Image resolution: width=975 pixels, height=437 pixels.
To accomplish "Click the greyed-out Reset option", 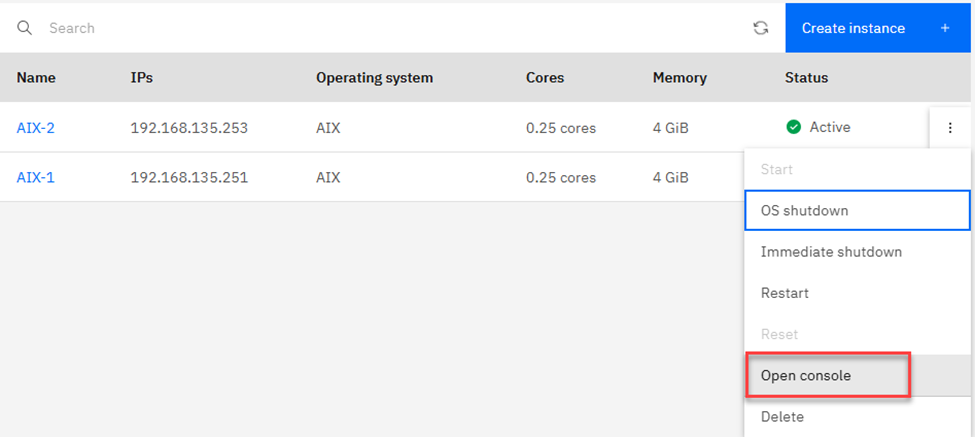I will [857, 334].
